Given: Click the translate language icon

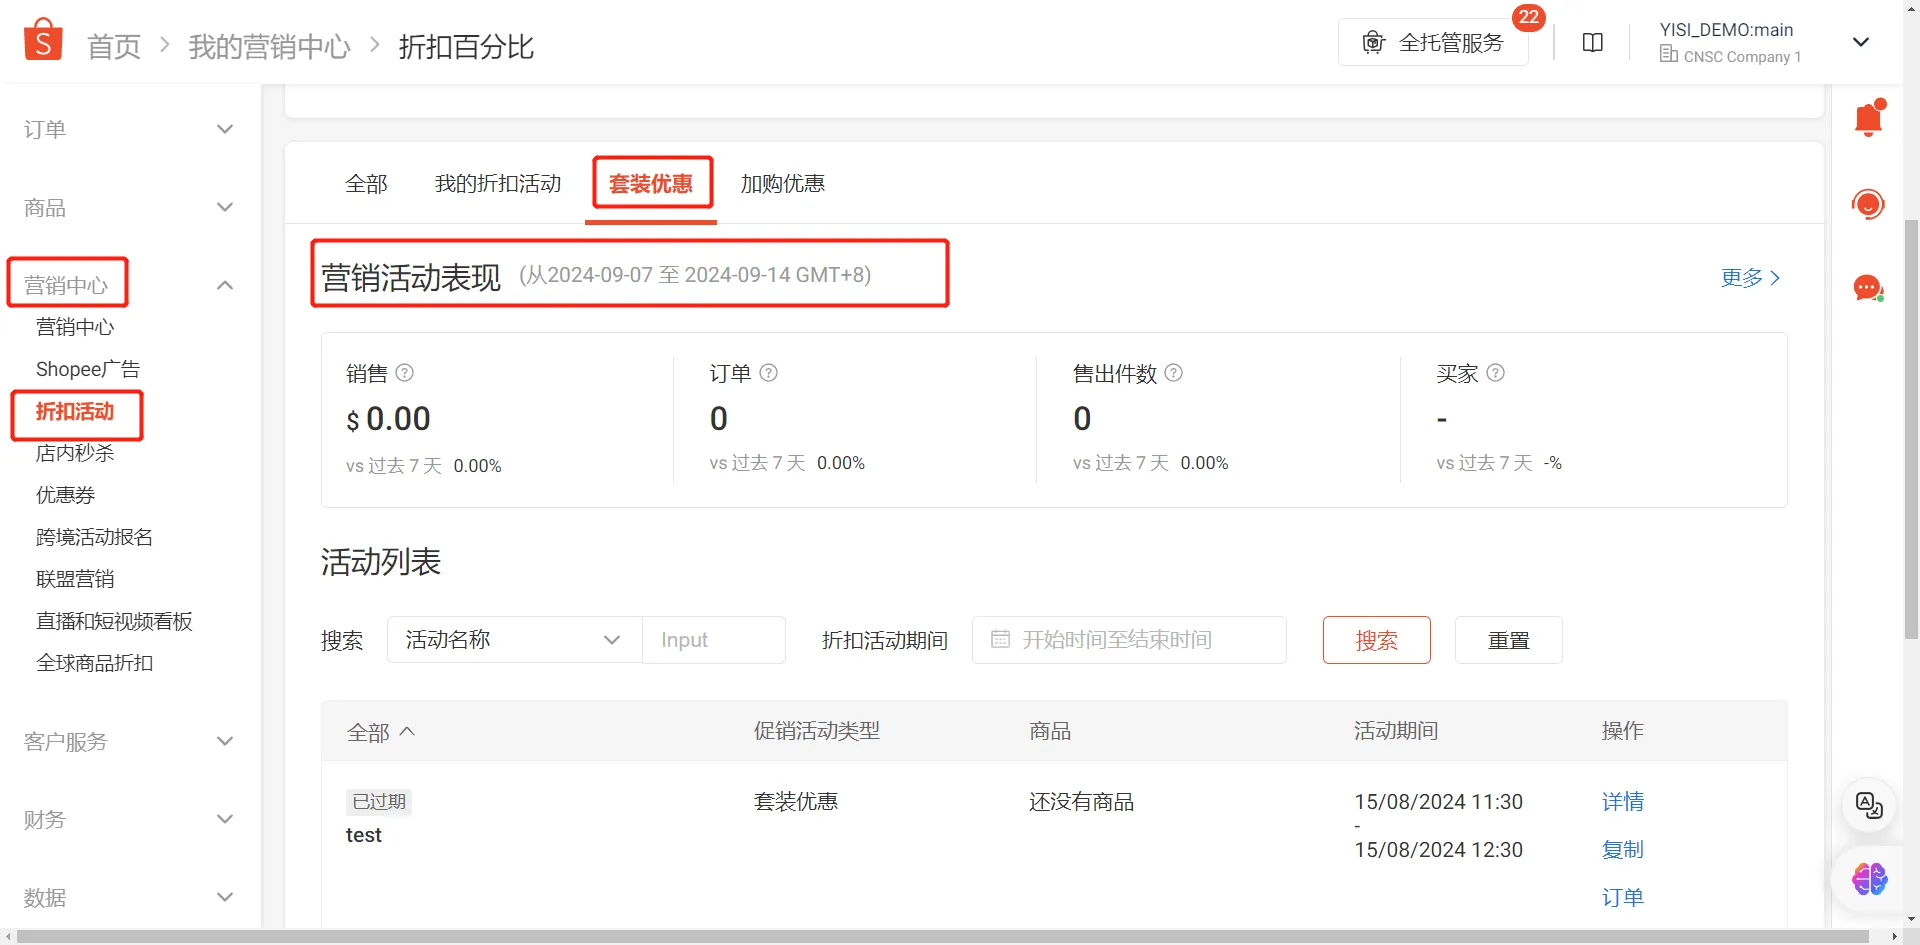Looking at the screenshot, I should 1868,806.
